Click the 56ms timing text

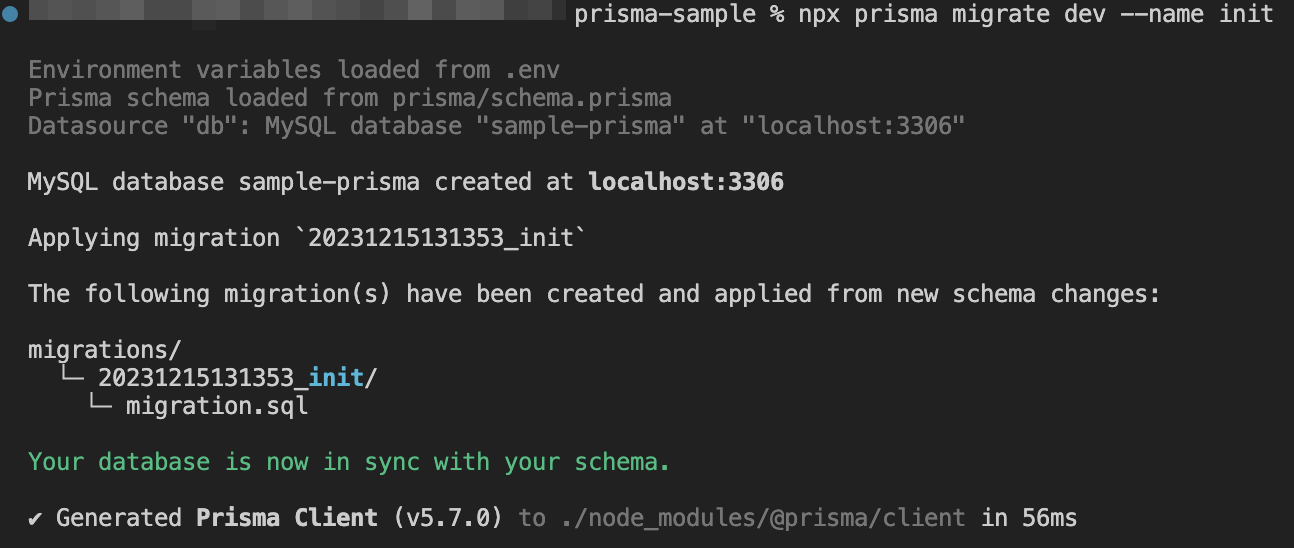point(1050,518)
